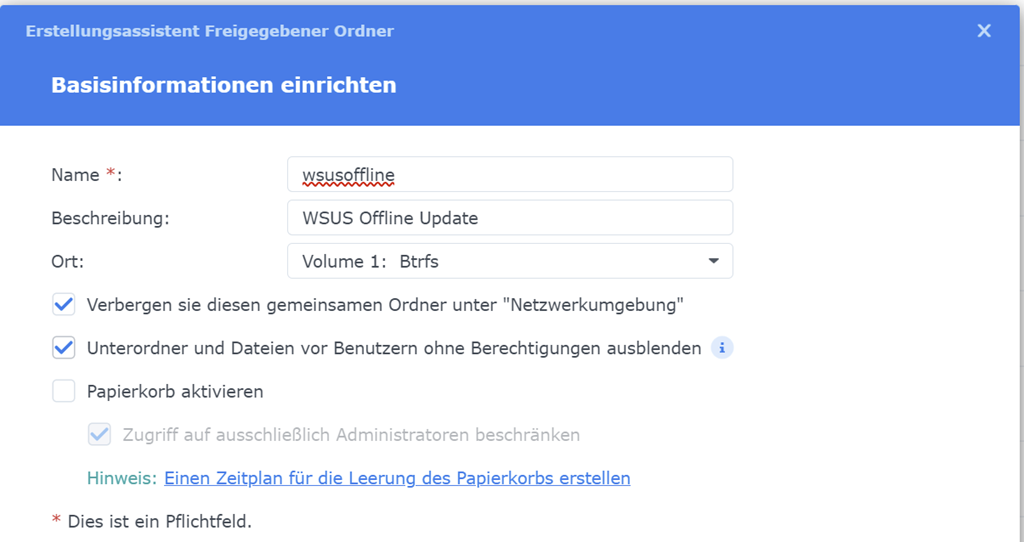Click the Dies ist ein Pflichtfeld note

click(159, 521)
